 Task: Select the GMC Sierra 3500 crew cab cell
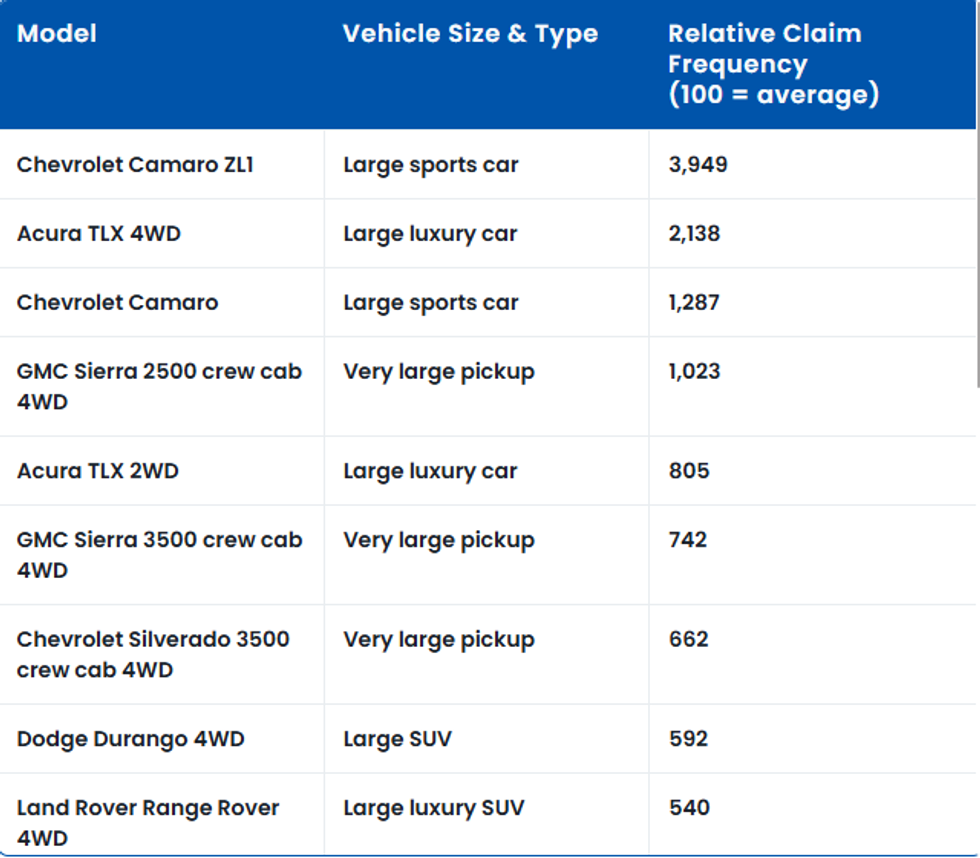pos(159,555)
